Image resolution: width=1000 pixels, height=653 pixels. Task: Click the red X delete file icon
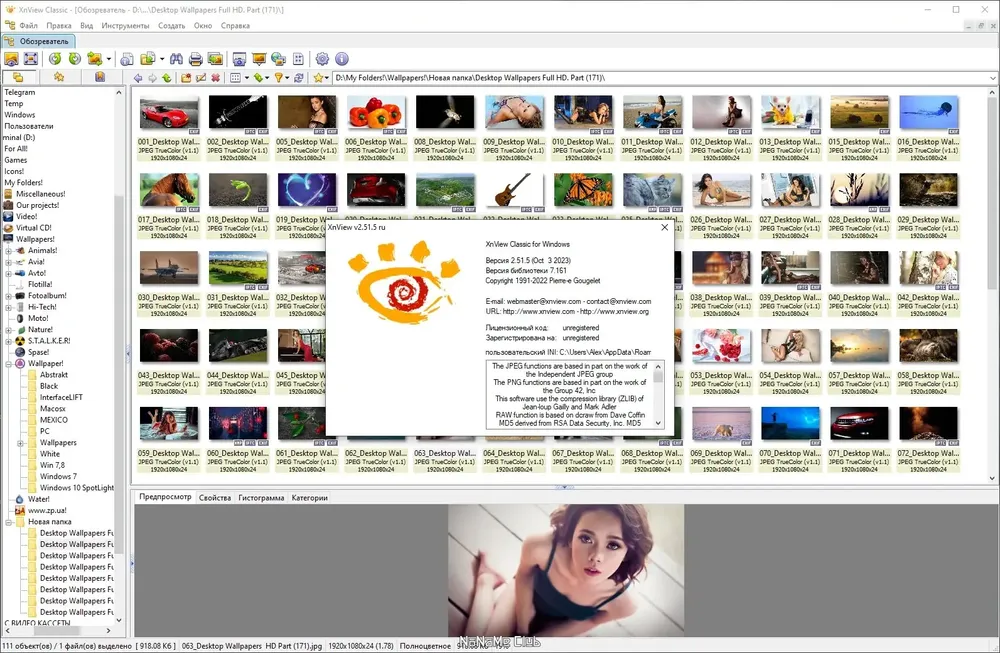(x=216, y=78)
